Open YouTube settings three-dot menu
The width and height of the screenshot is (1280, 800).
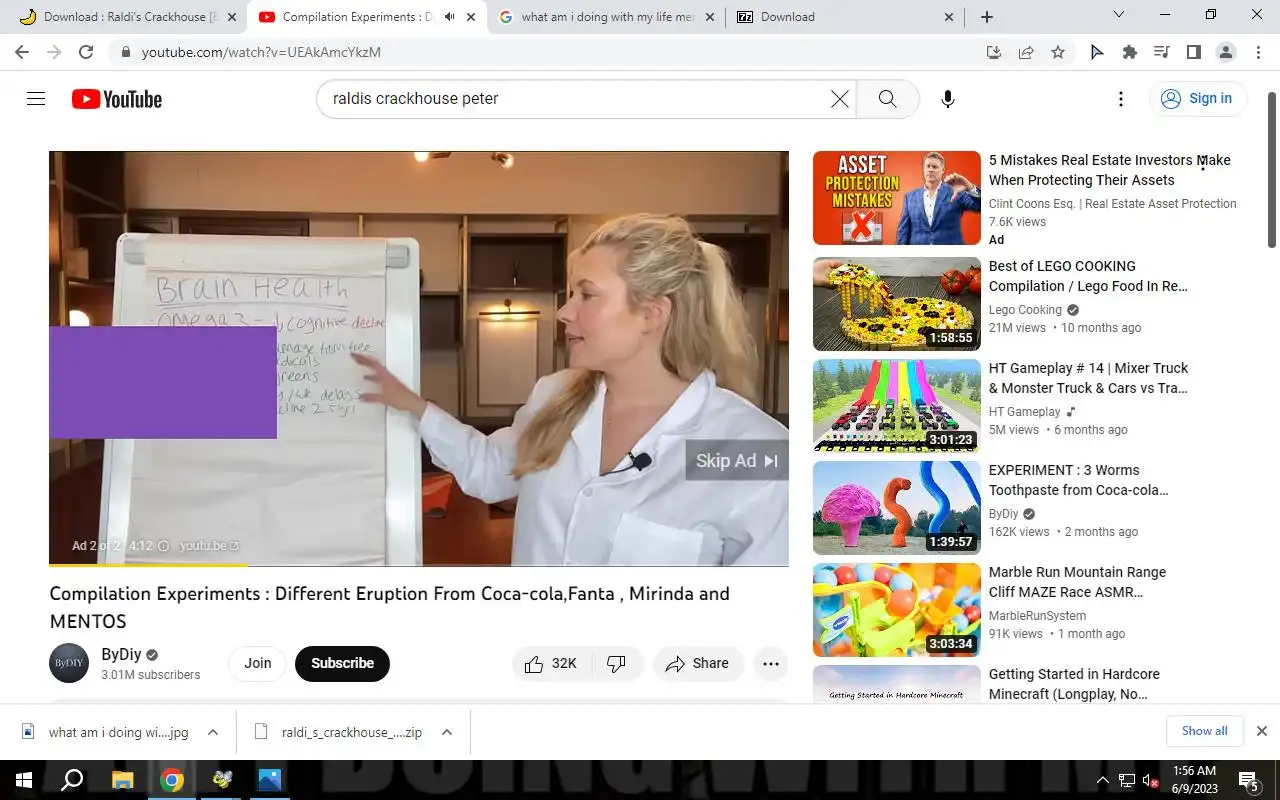click(x=1121, y=99)
